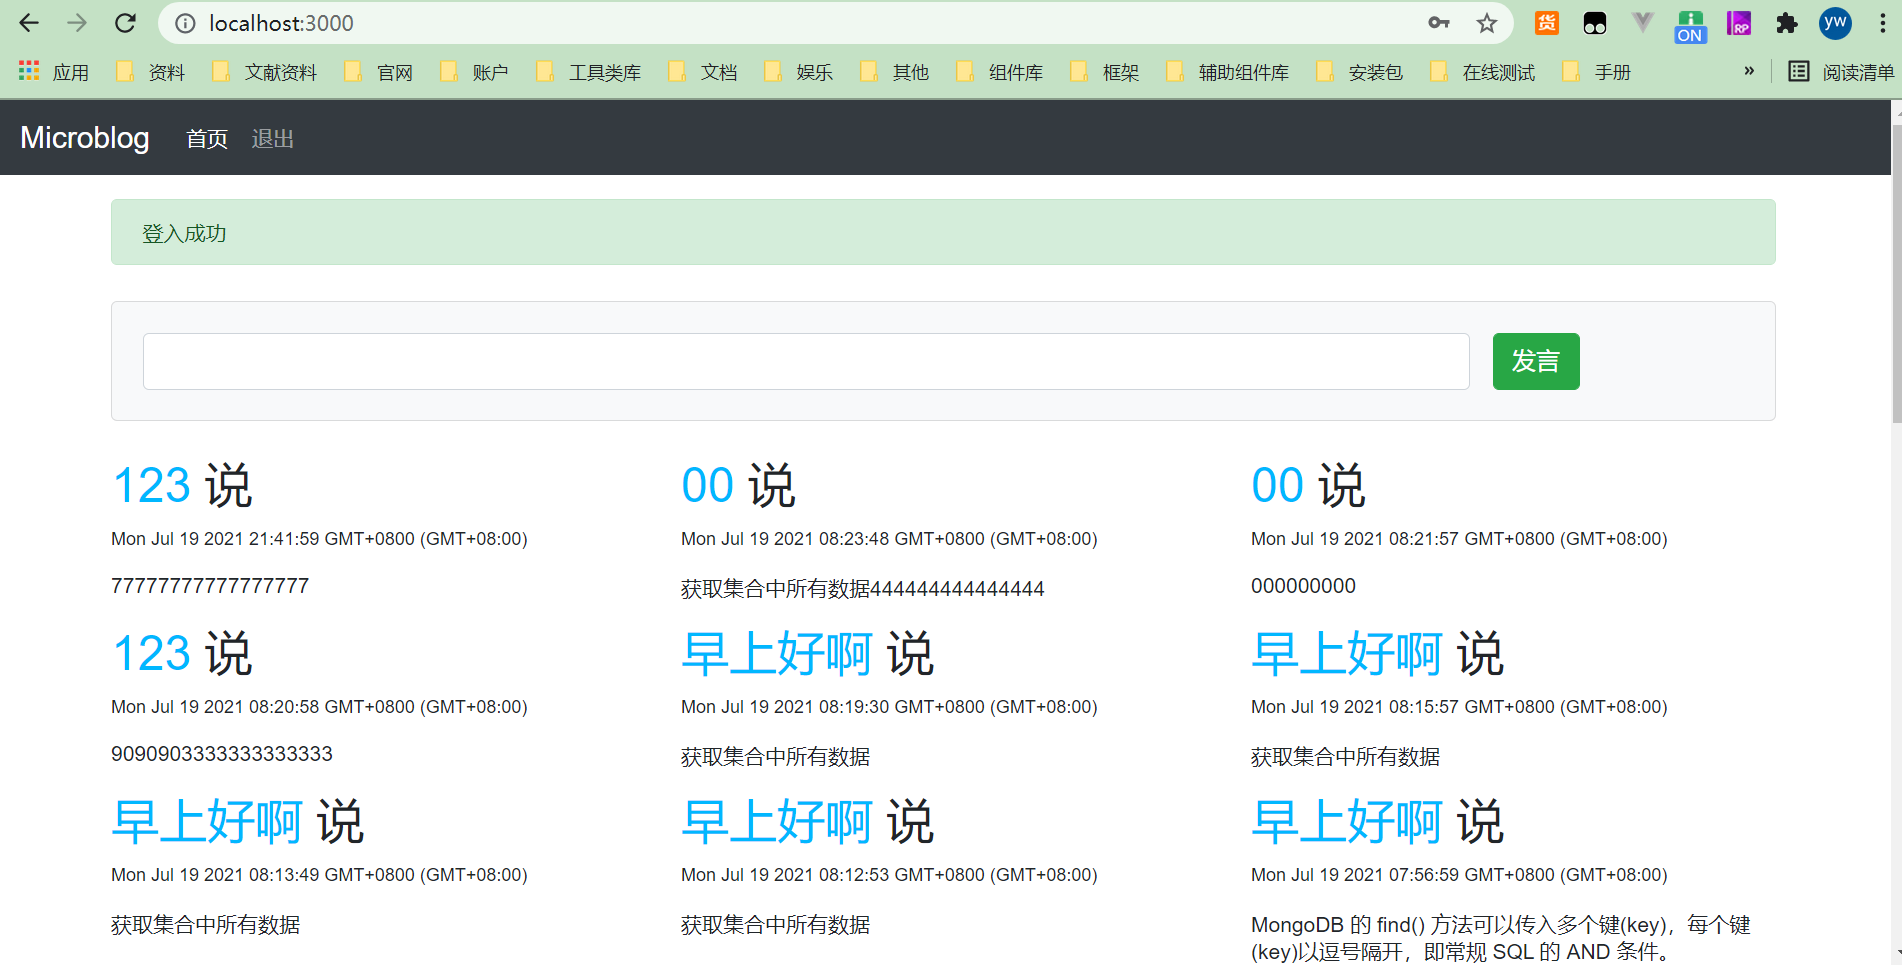This screenshot has height=965, width=1902.
Task: Focus the post text input field
Action: coord(806,361)
